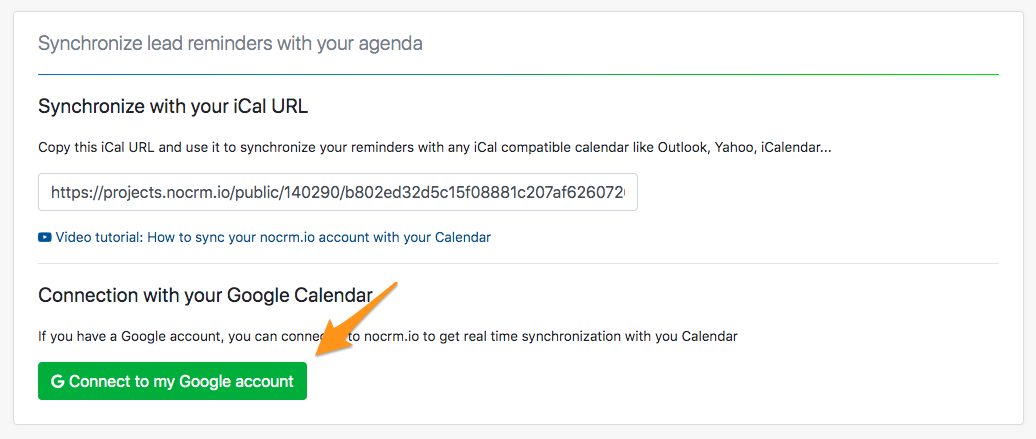Click the Google G icon on the connect button
This screenshot has height=439, width=1036.
(57, 381)
